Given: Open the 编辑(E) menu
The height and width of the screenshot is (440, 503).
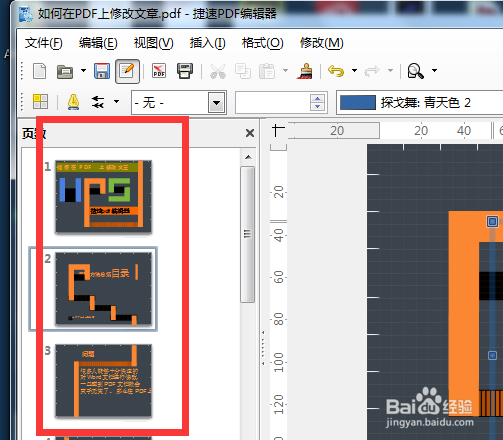Looking at the screenshot, I should (98, 43).
